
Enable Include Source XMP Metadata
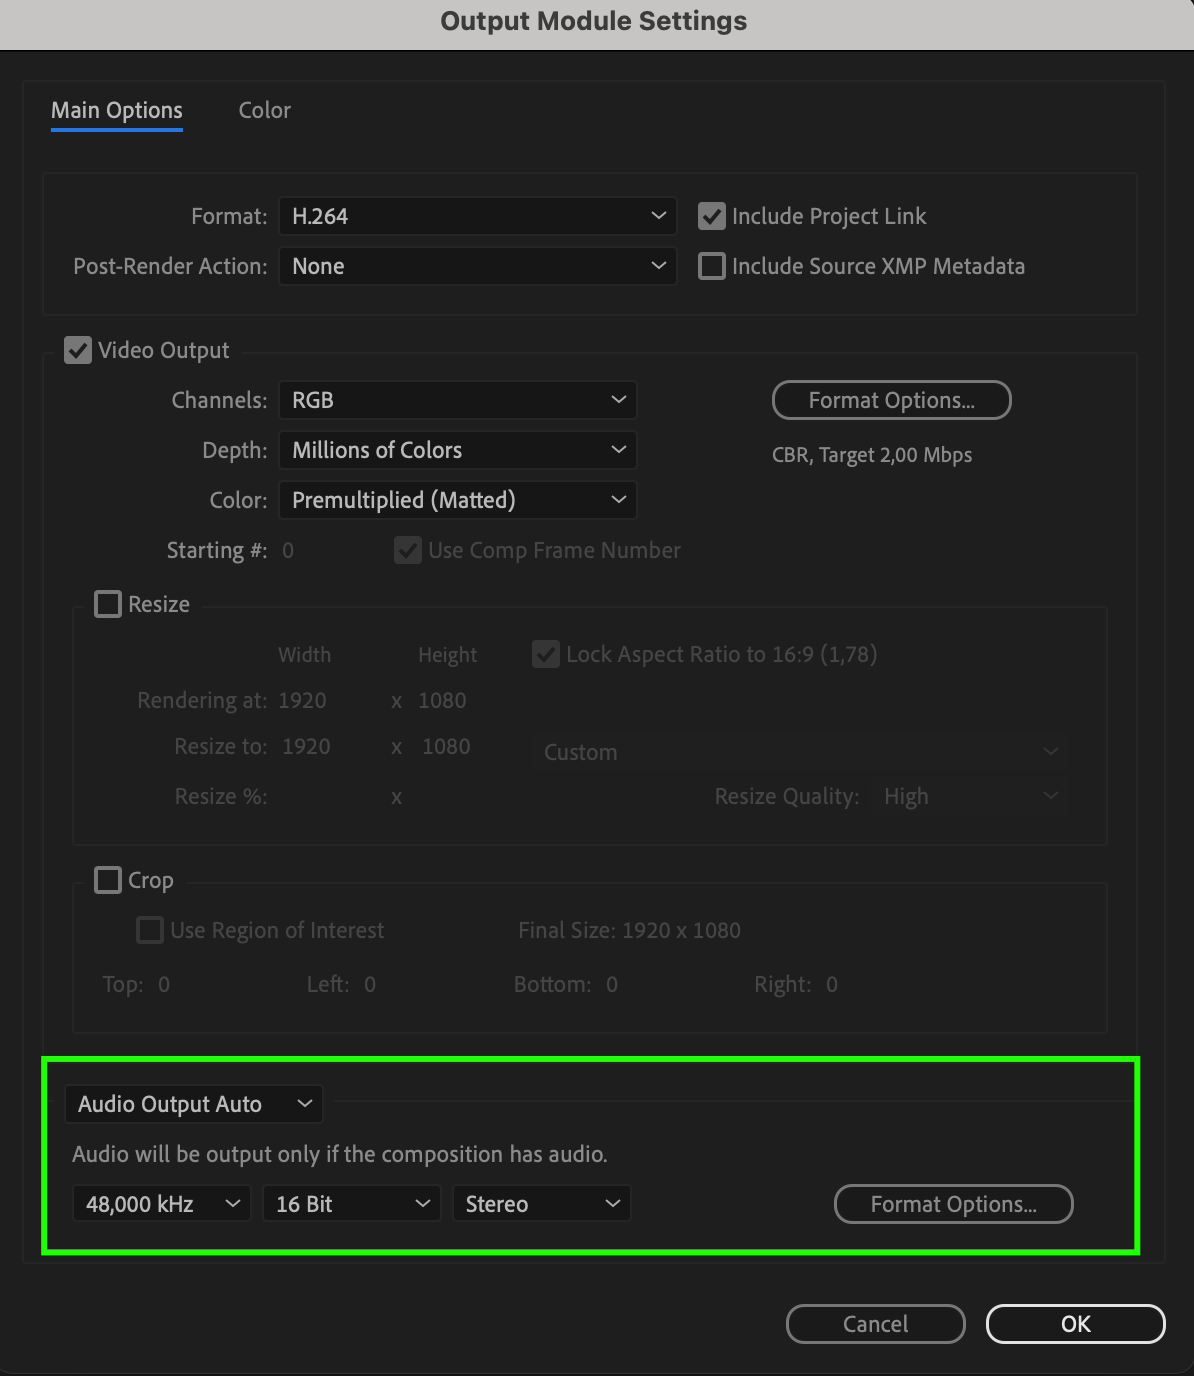(x=712, y=266)
